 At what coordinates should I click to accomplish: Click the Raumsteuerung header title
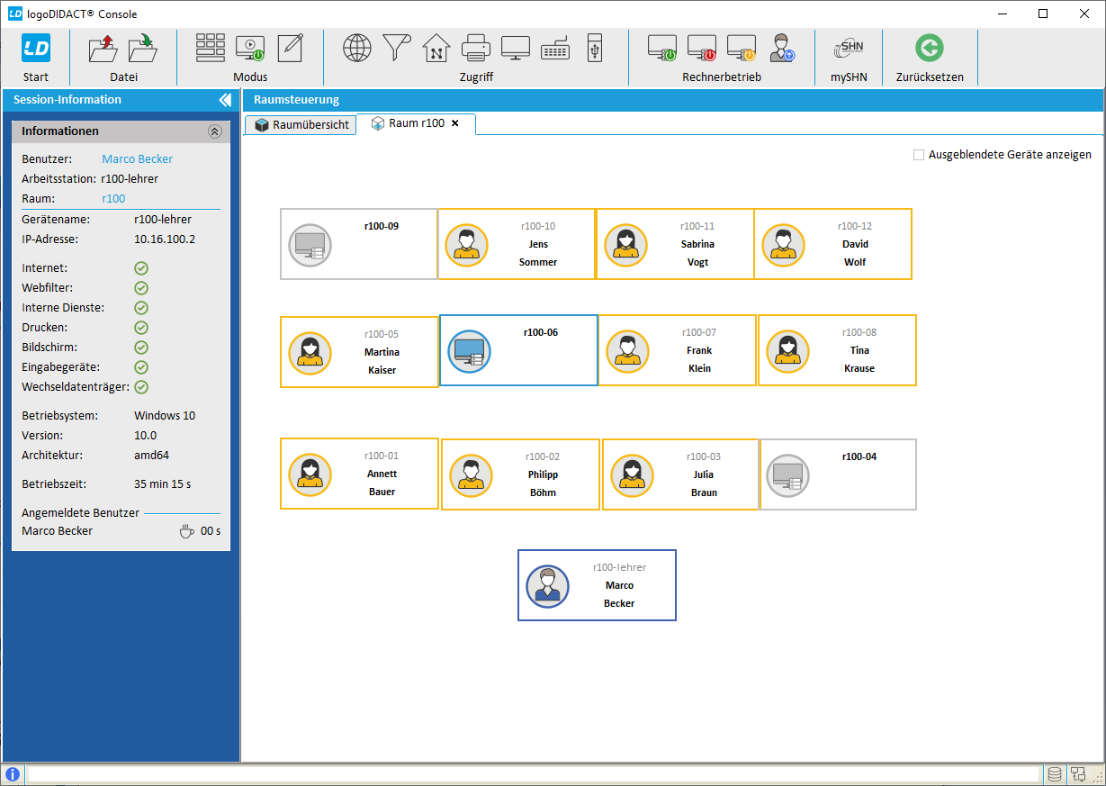[x=296, y=99]
